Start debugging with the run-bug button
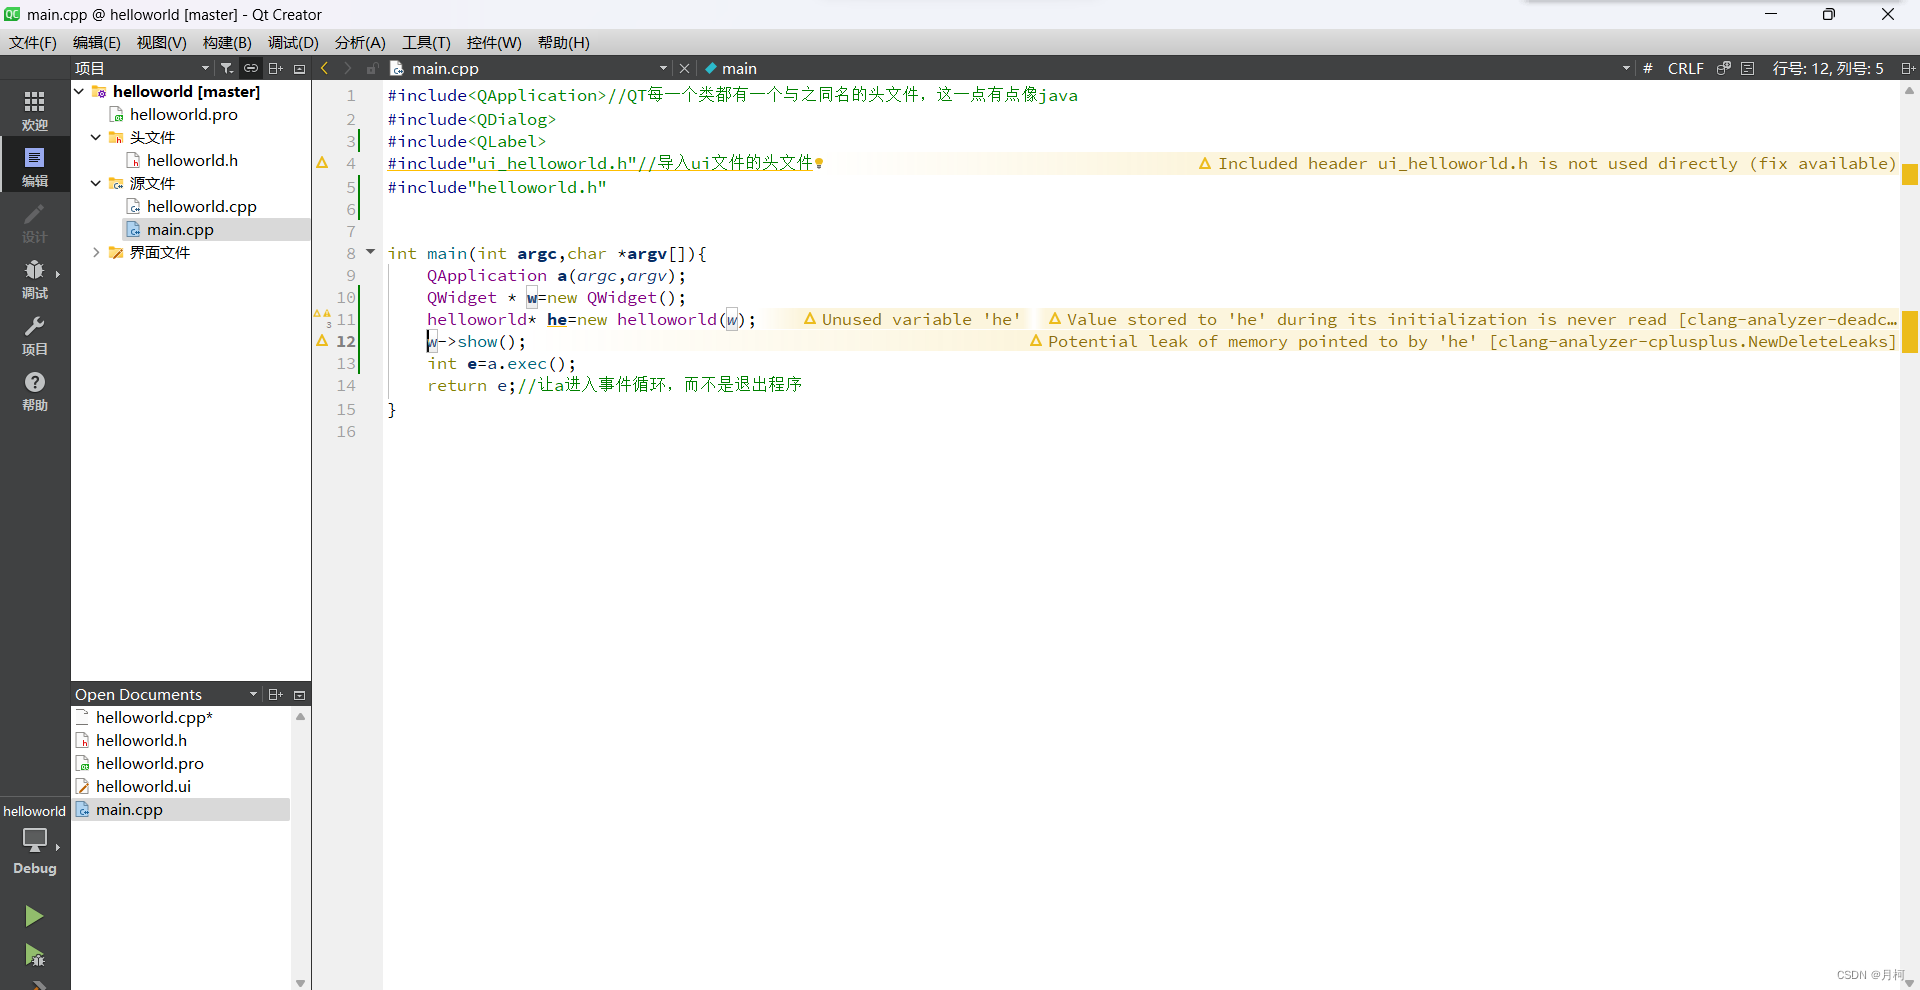 (34, 955)
